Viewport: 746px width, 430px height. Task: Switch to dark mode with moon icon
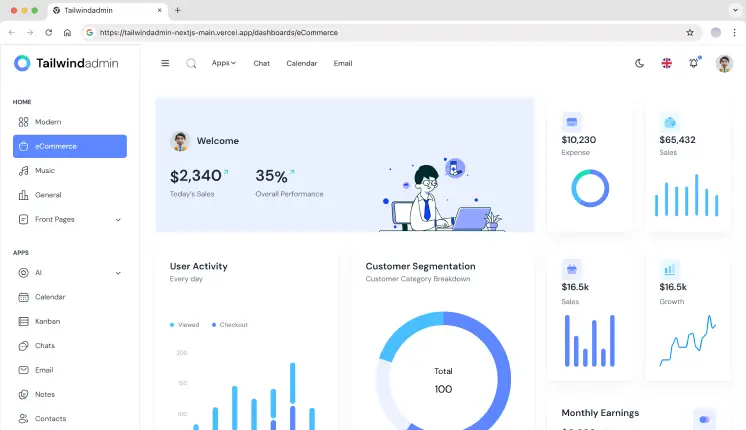tap(639, 63)
